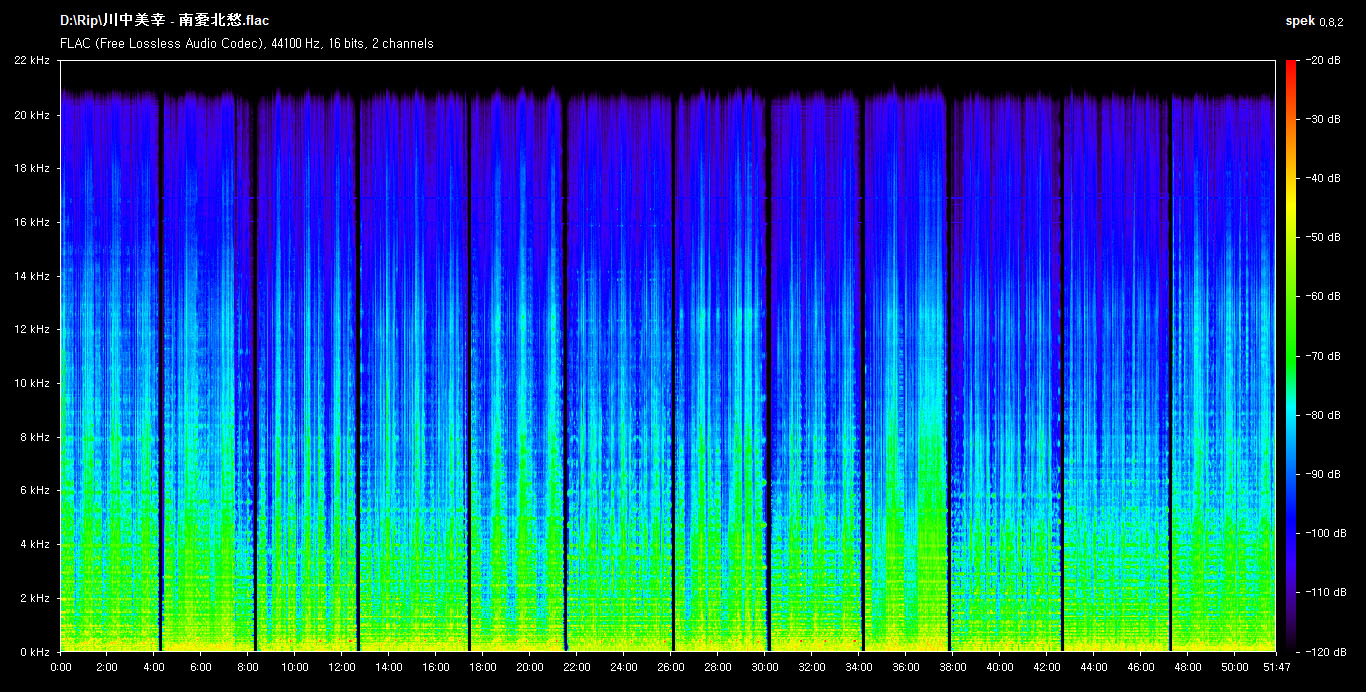1366x692 pixels.
Task: Click the 0:00 time axis label
Action: pyautogui.click(x=60, y=667)
